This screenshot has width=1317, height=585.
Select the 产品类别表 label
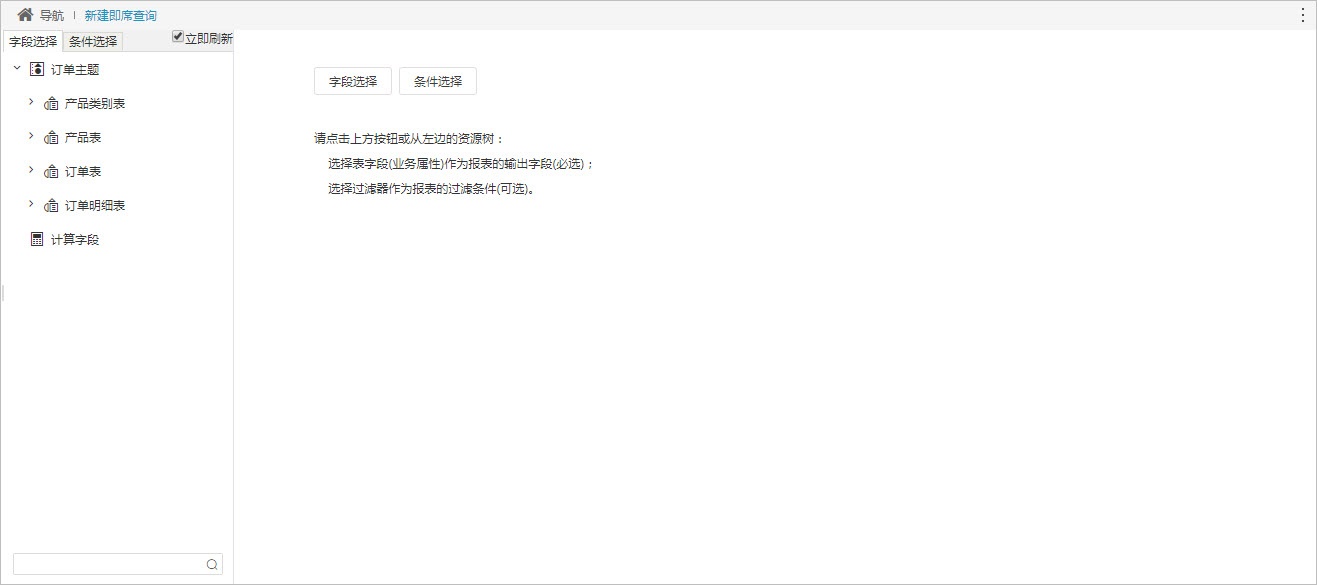tap(95, 104)
